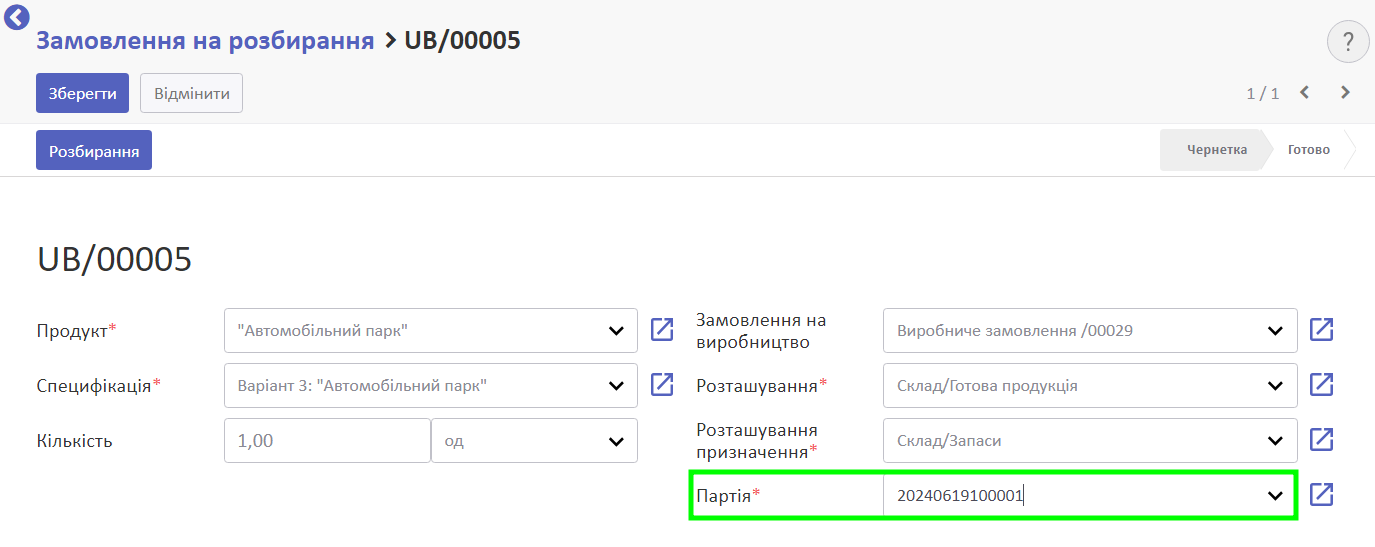Open the help question mark icon
The width and height of the screenshot is (1375, 547).
1348,42
